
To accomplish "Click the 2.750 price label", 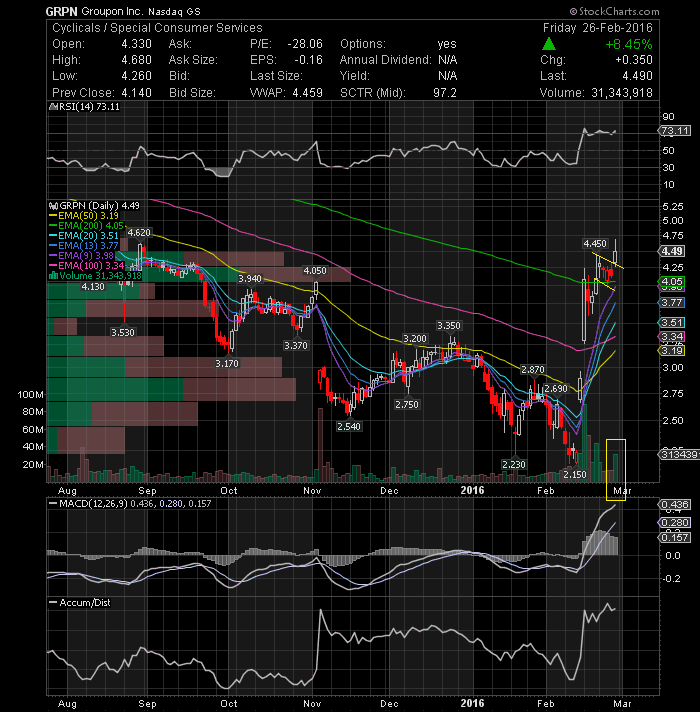I will (x=406, y=404).
